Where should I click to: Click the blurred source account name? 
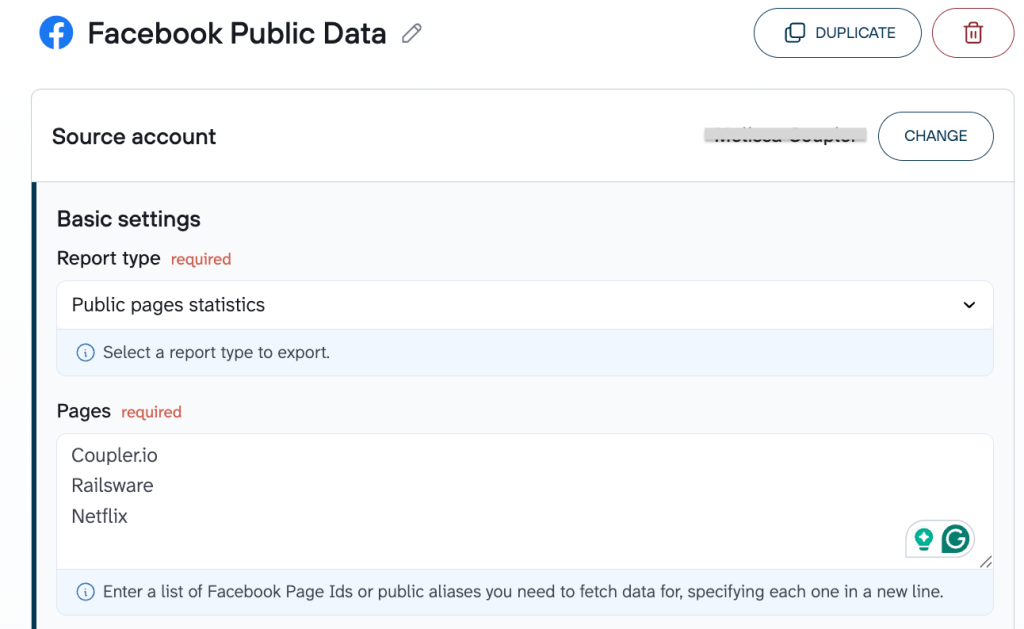point(785,135)
